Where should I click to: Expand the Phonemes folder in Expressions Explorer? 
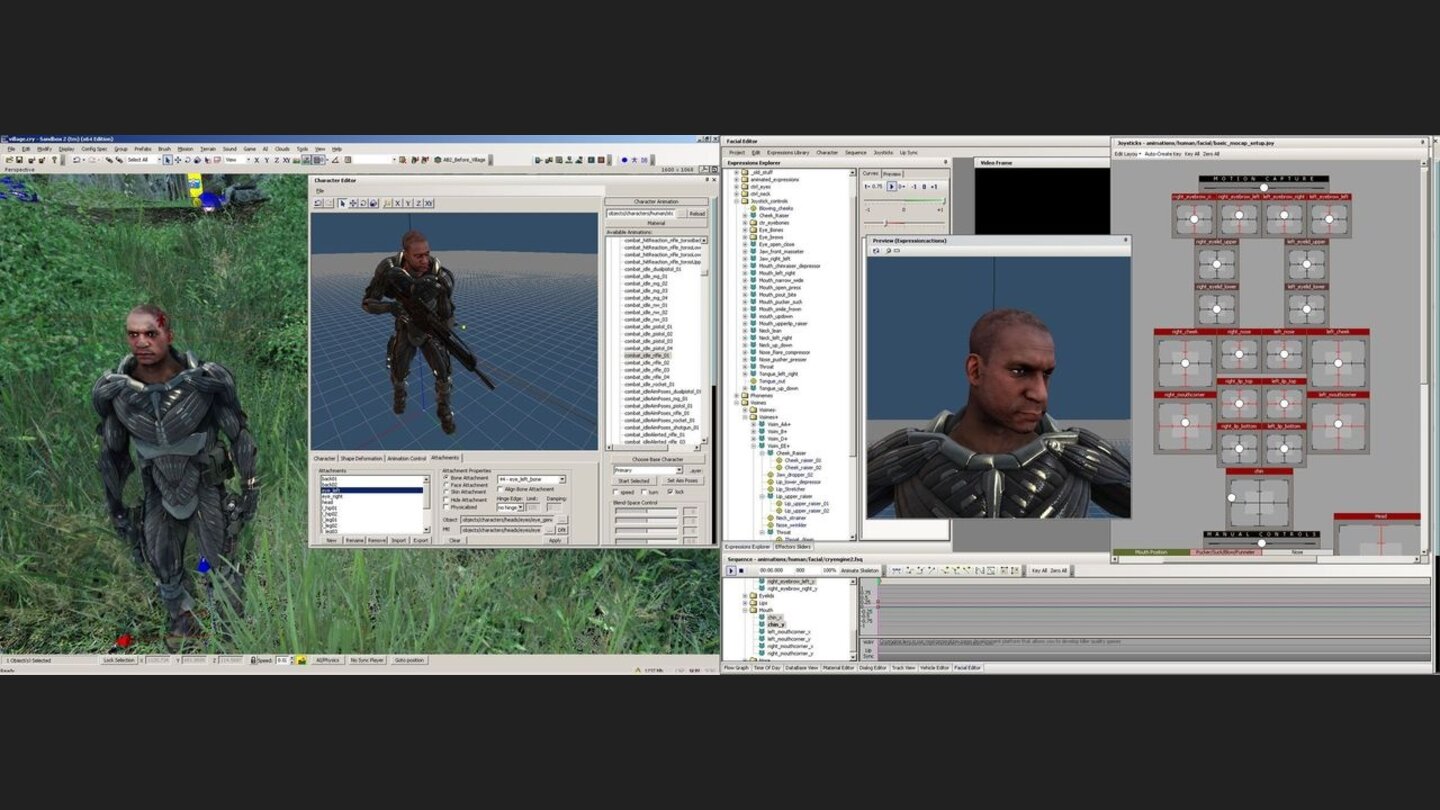[x=737, y=395]
